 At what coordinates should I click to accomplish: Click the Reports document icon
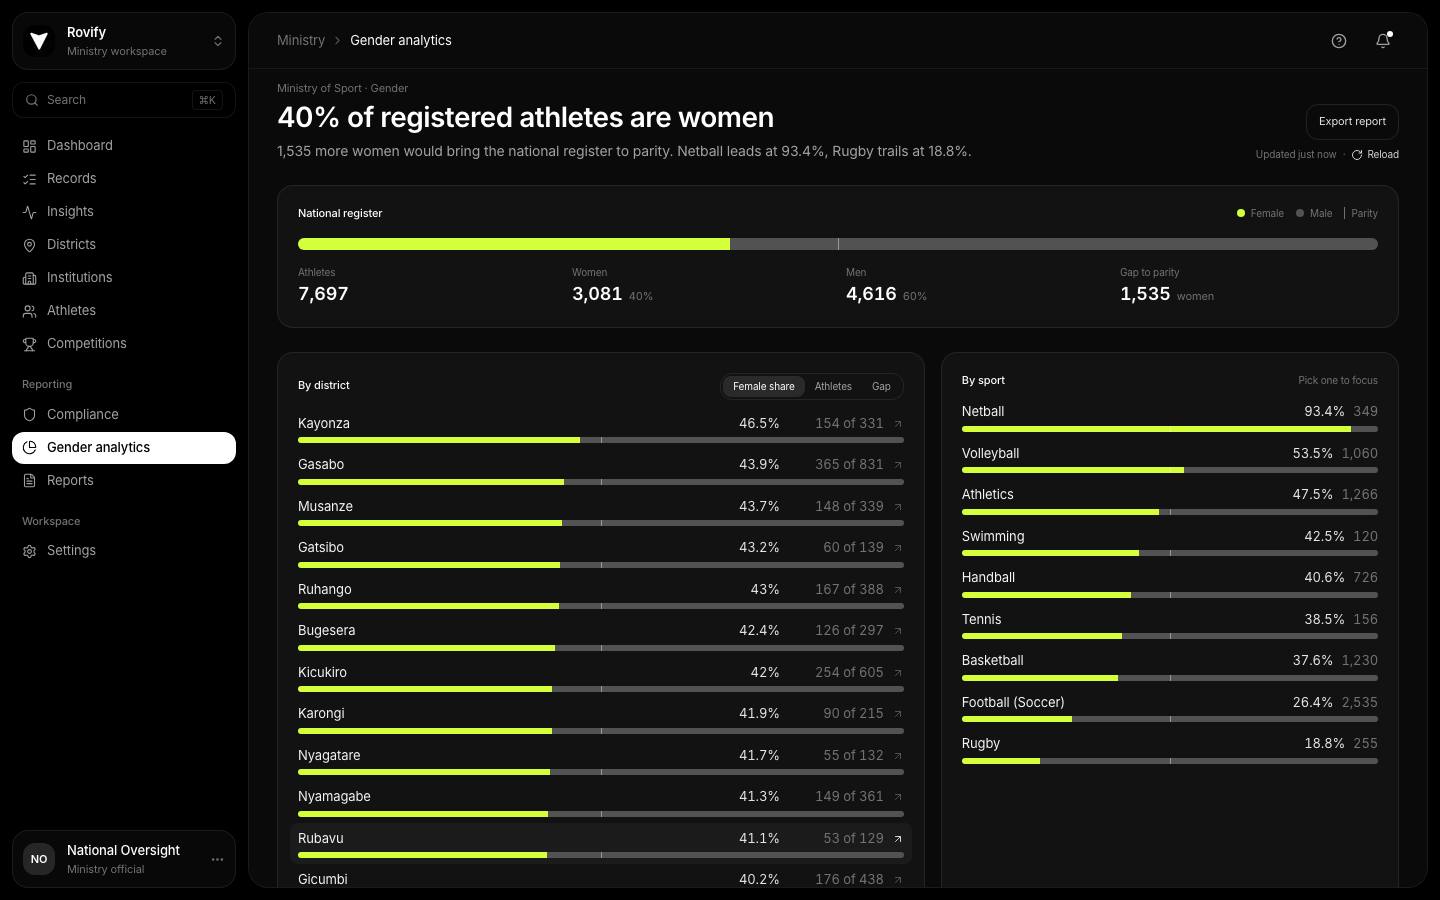(30, 481)
